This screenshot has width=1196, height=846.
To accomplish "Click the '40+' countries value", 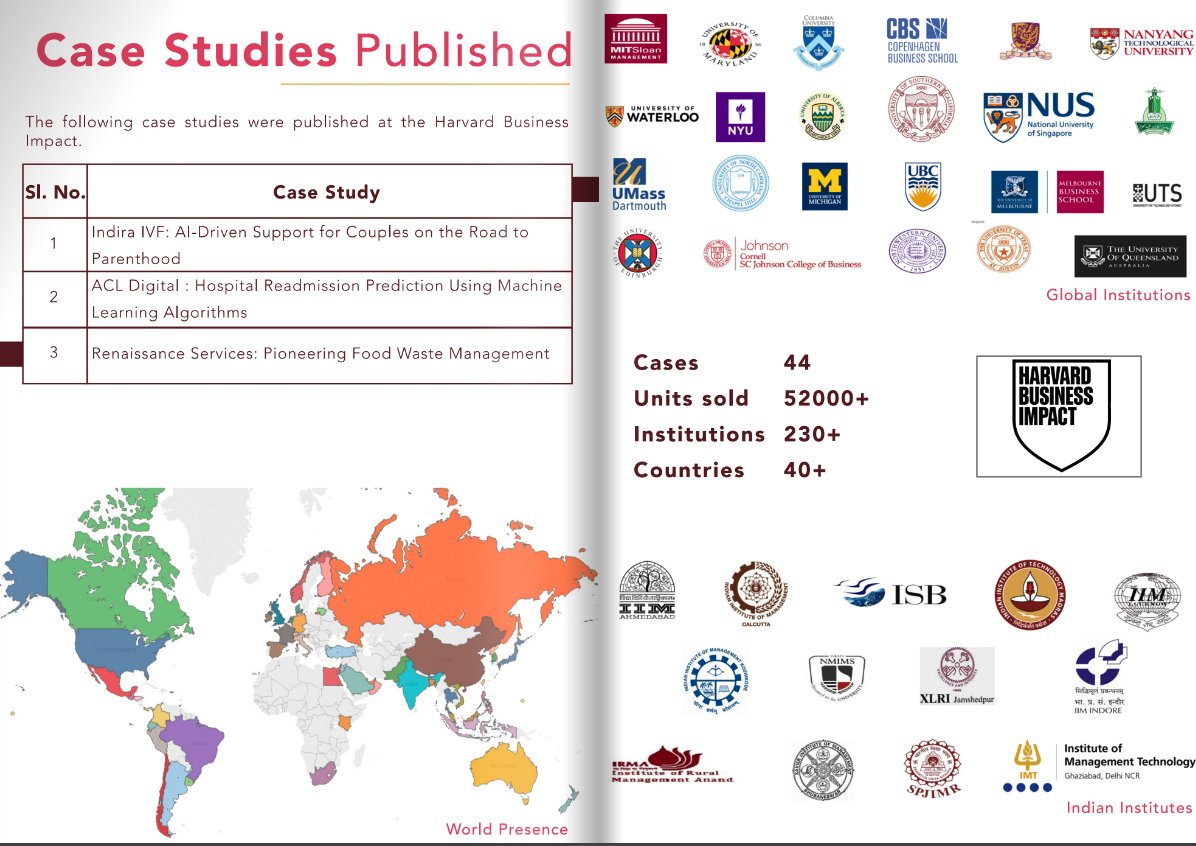I will pyautogui.click(x=805, y=470).
